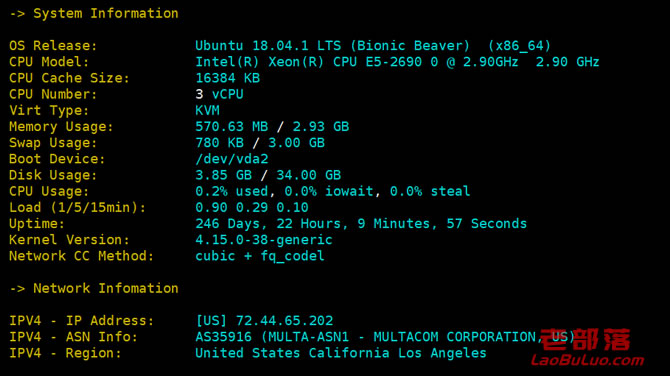Click the /dev/vda2 boot device path
Viewport: 670px width, 376px height.
click(232, 159)
